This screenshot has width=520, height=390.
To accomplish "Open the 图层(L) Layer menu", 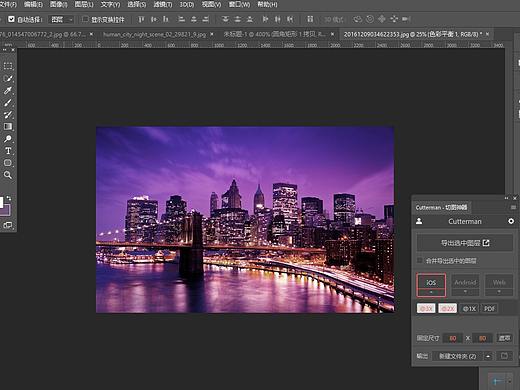I will (x=84, y=5).
